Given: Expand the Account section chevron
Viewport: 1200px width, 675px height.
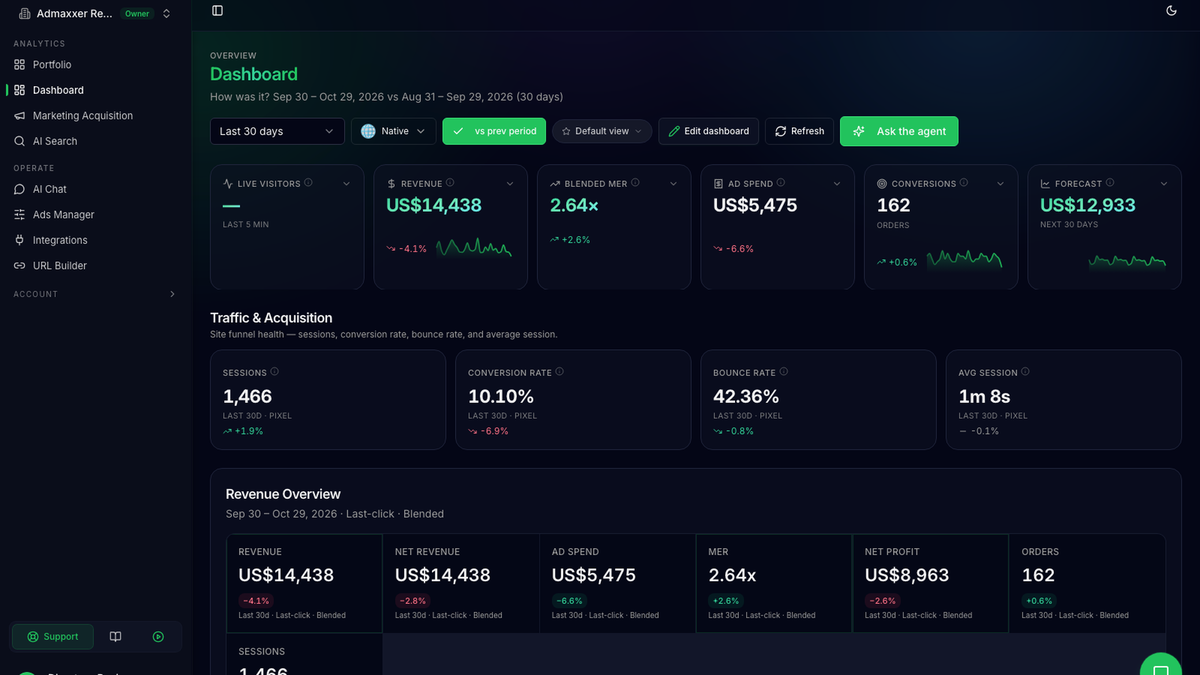Looking at the screenshot, I should (x=172, y=294).
